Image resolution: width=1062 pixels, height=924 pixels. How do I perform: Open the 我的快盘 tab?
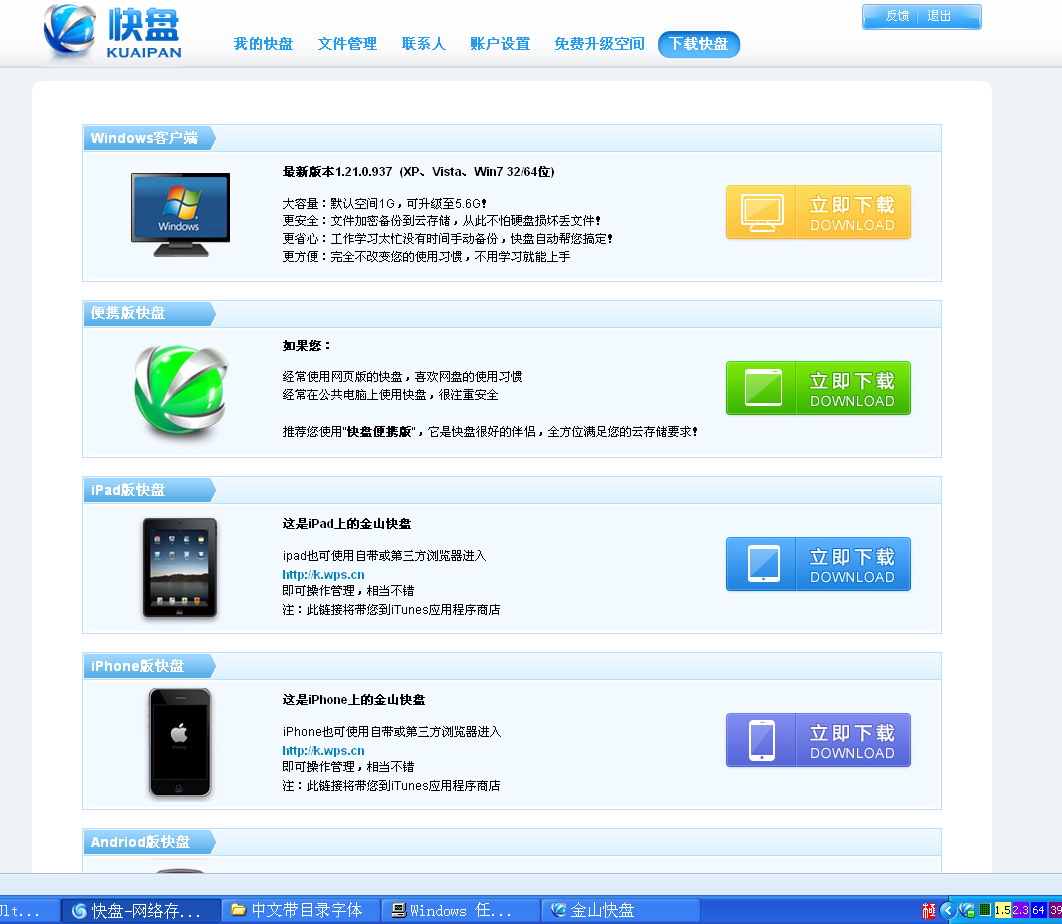[x=263, y=44]
